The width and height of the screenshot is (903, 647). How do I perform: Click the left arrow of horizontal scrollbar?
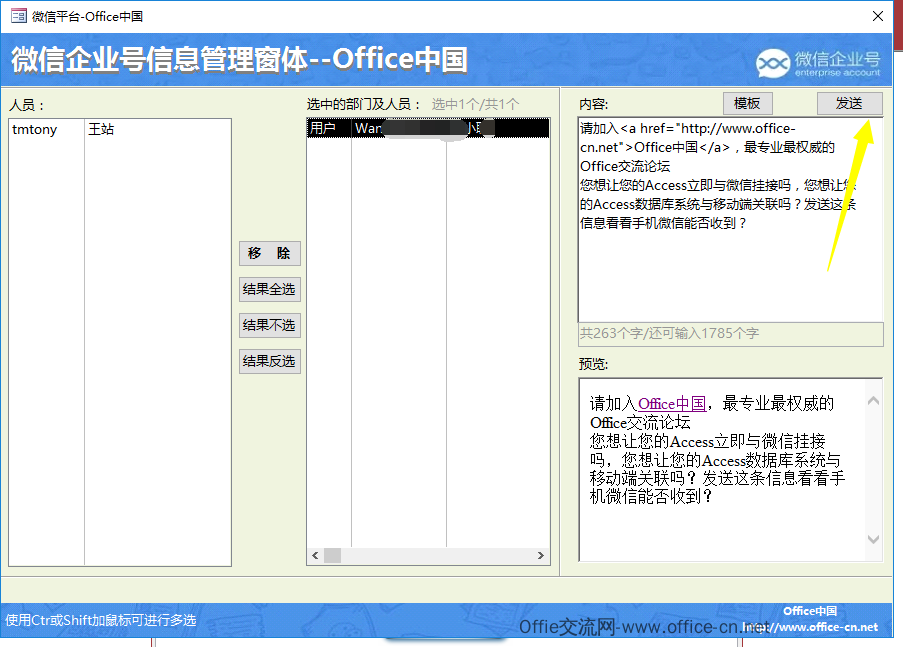coord(315,555)
